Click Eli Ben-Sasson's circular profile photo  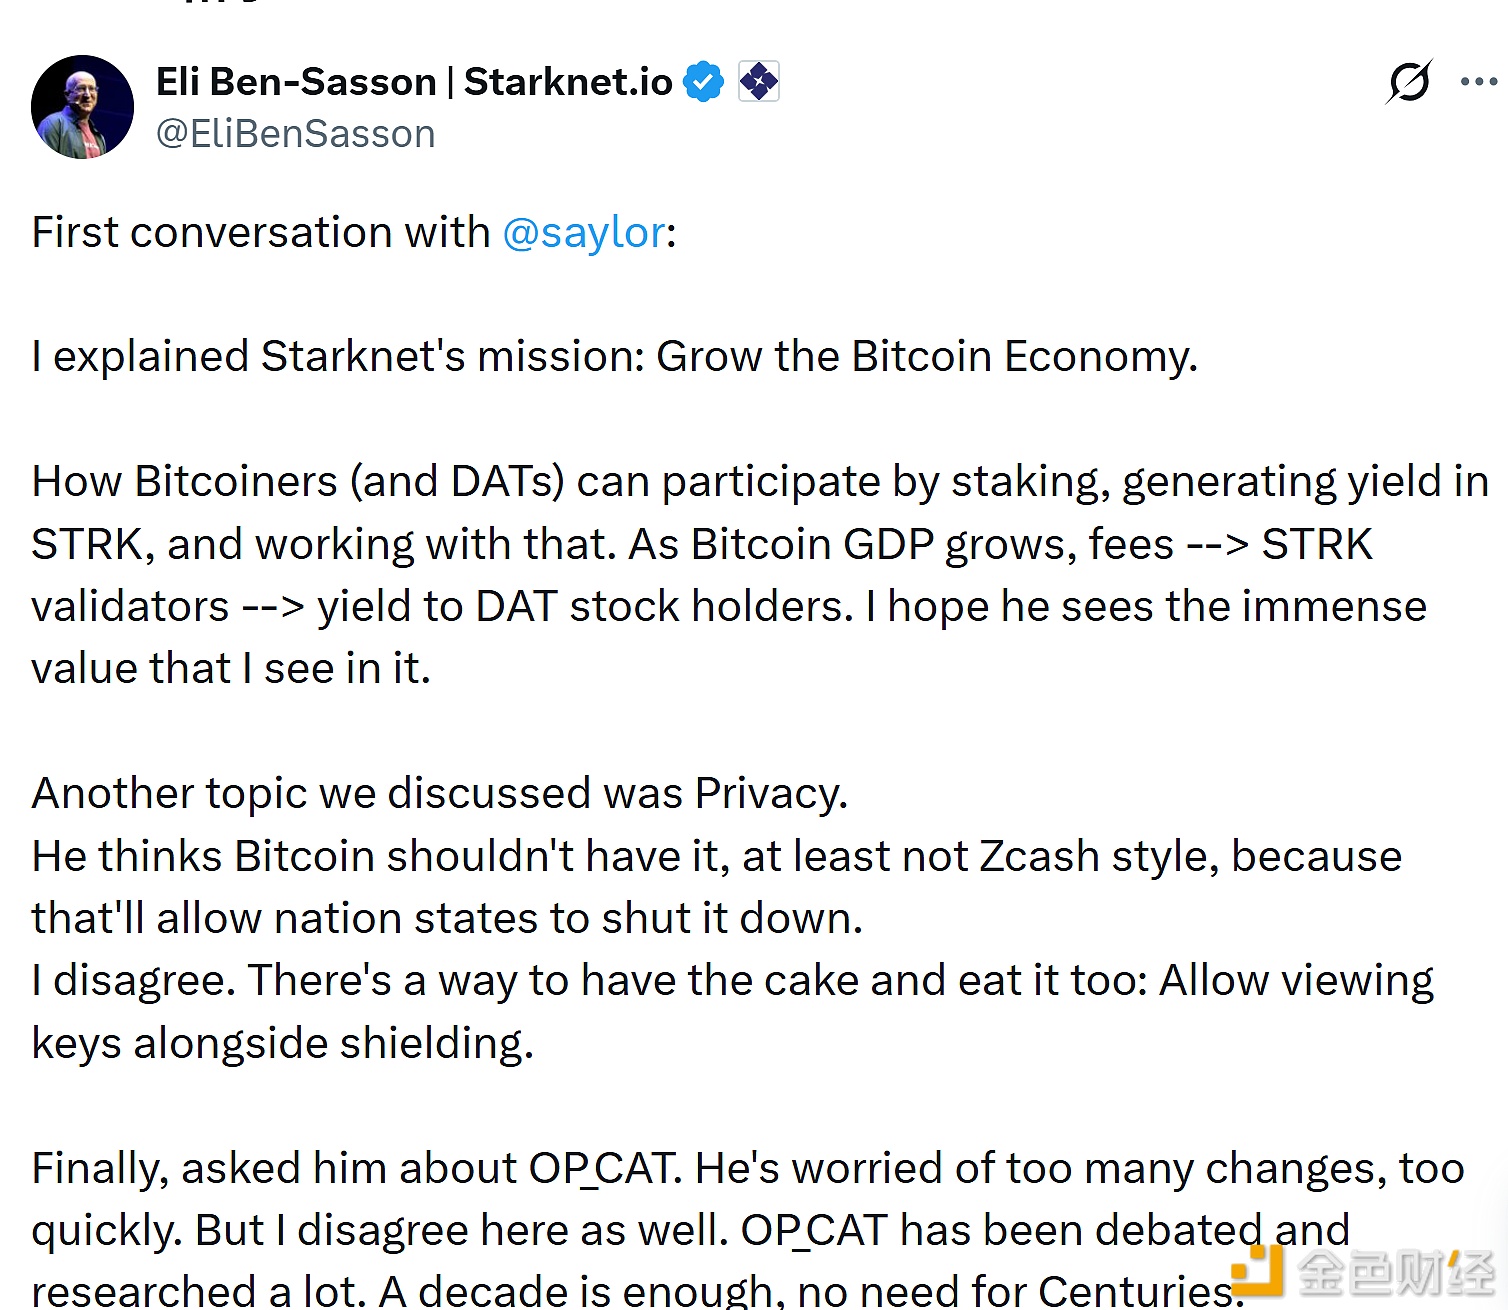[83, 106]
